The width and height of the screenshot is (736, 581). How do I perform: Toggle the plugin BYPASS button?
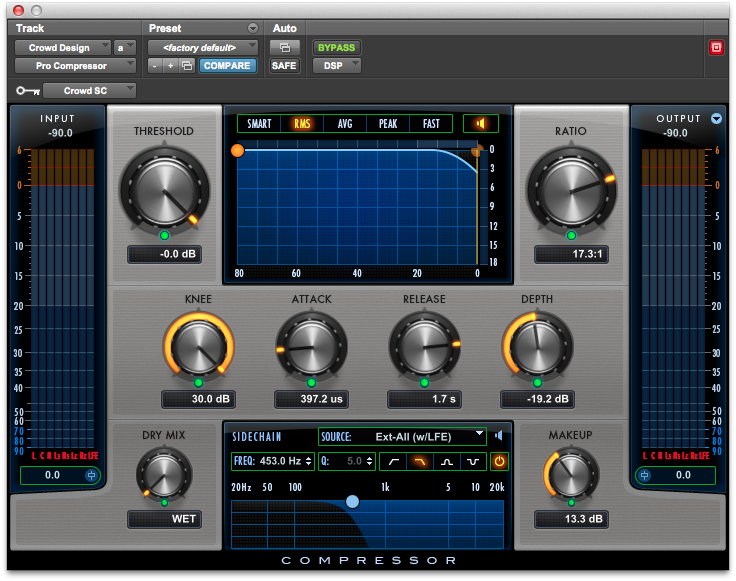(336, 47)
